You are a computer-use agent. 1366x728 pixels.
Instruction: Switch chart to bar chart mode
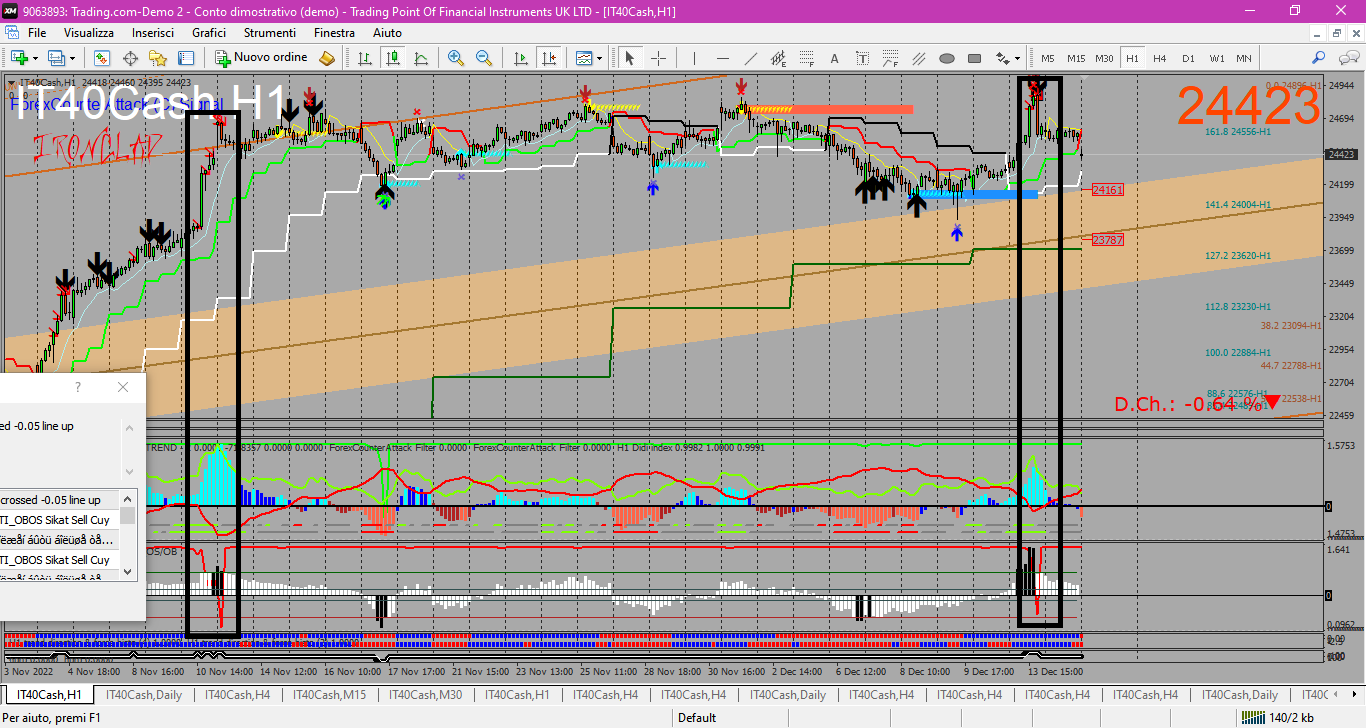tap(363, 58)
